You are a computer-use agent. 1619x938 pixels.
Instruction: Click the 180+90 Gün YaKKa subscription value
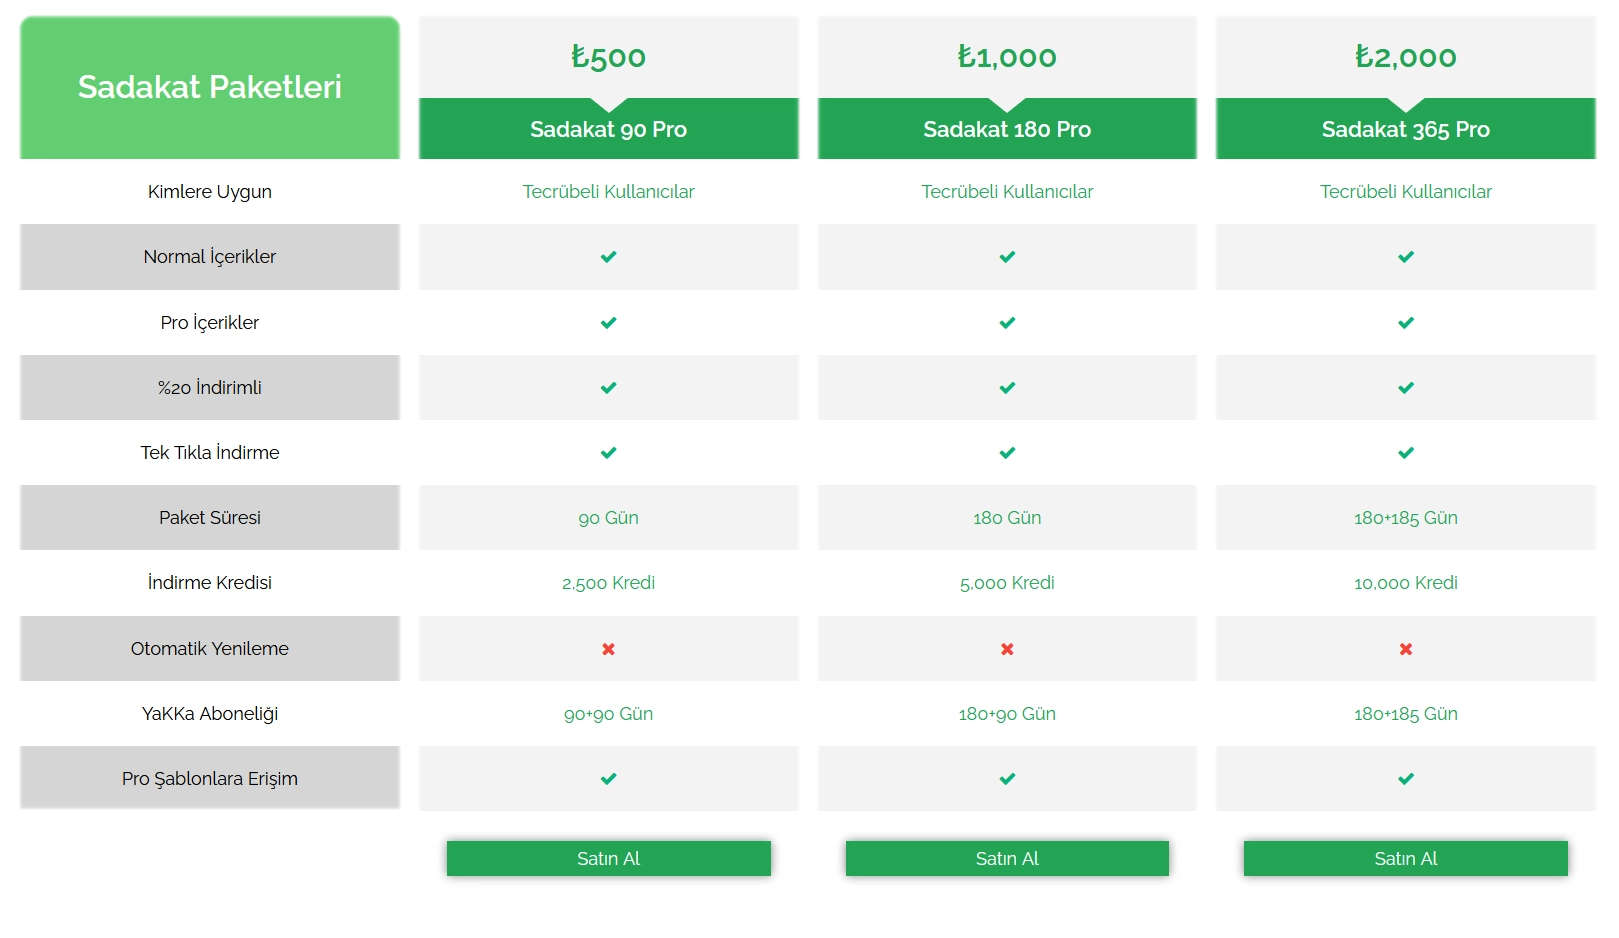pyautogui.click(x=1007, y=714)
